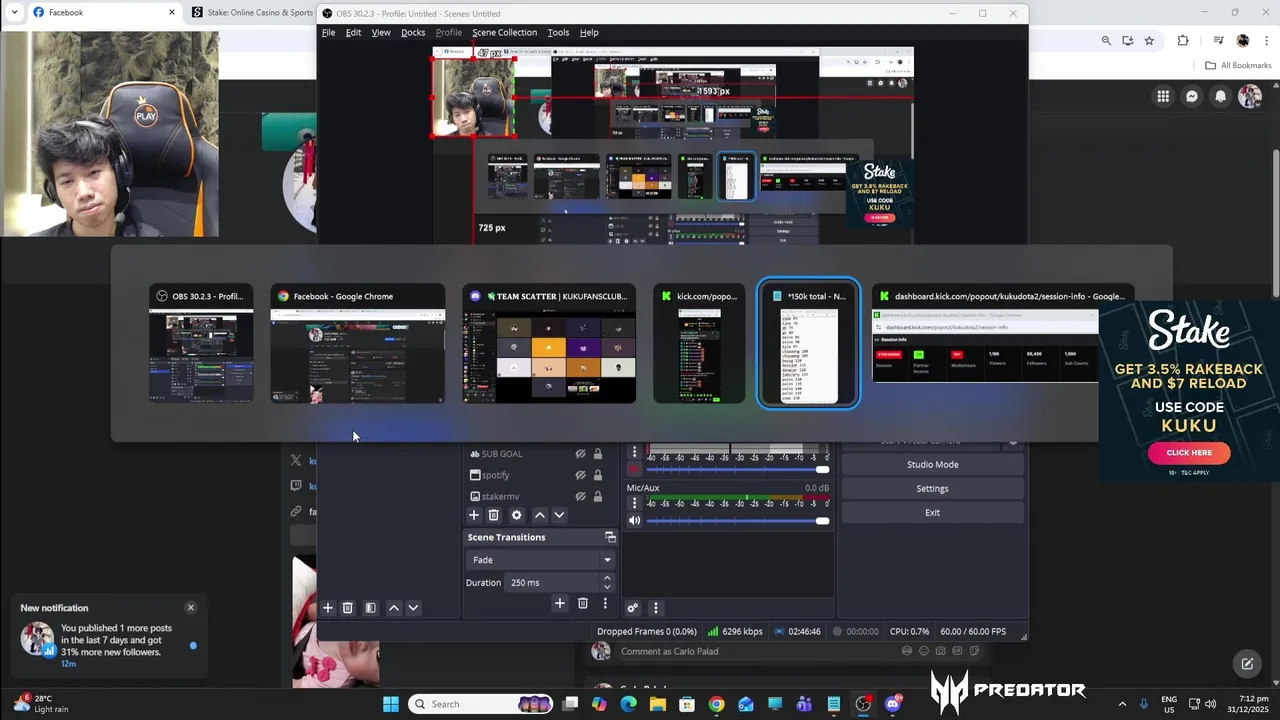Open scene filters icon in Scenes toolbar

(x=370, y=608)
